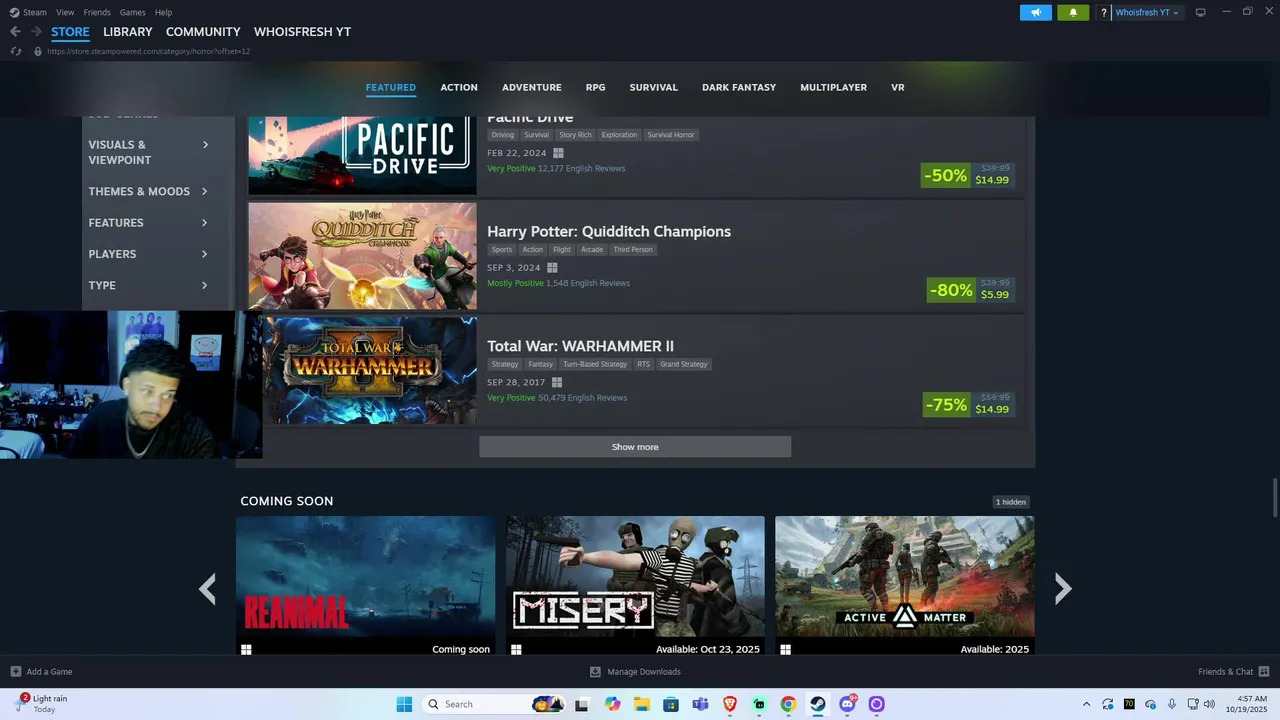
Task: Open Copilot from the taskbar
Action: (612, 704)
